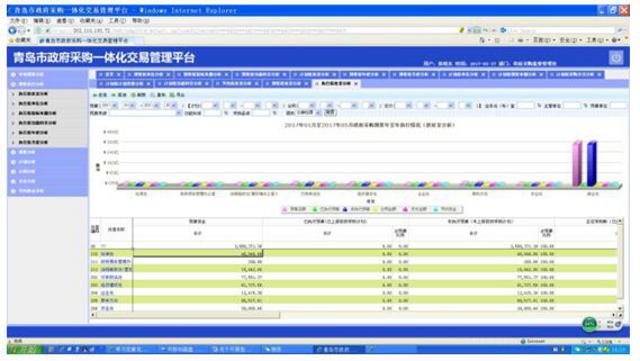Click inside the IE search box
Screen dimensions: 640x361
(x=562, y=30)
